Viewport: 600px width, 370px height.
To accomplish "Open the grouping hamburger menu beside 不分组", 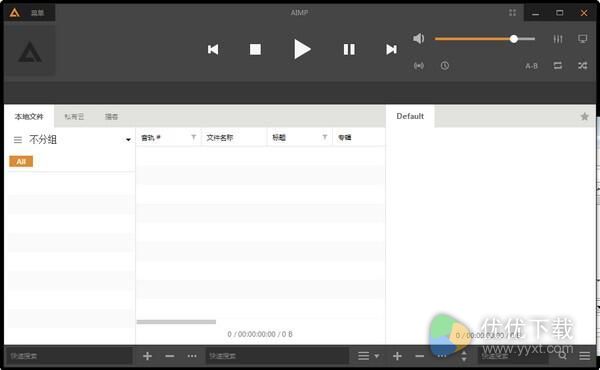I will 18,140.
